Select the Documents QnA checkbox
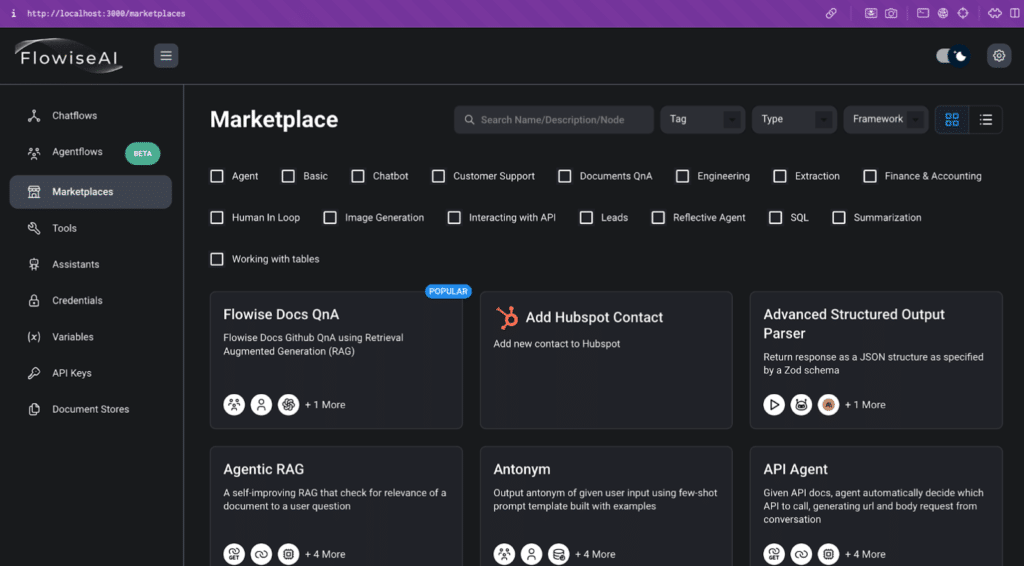This screenshot has height=566, width=1024. pos(565,176)
